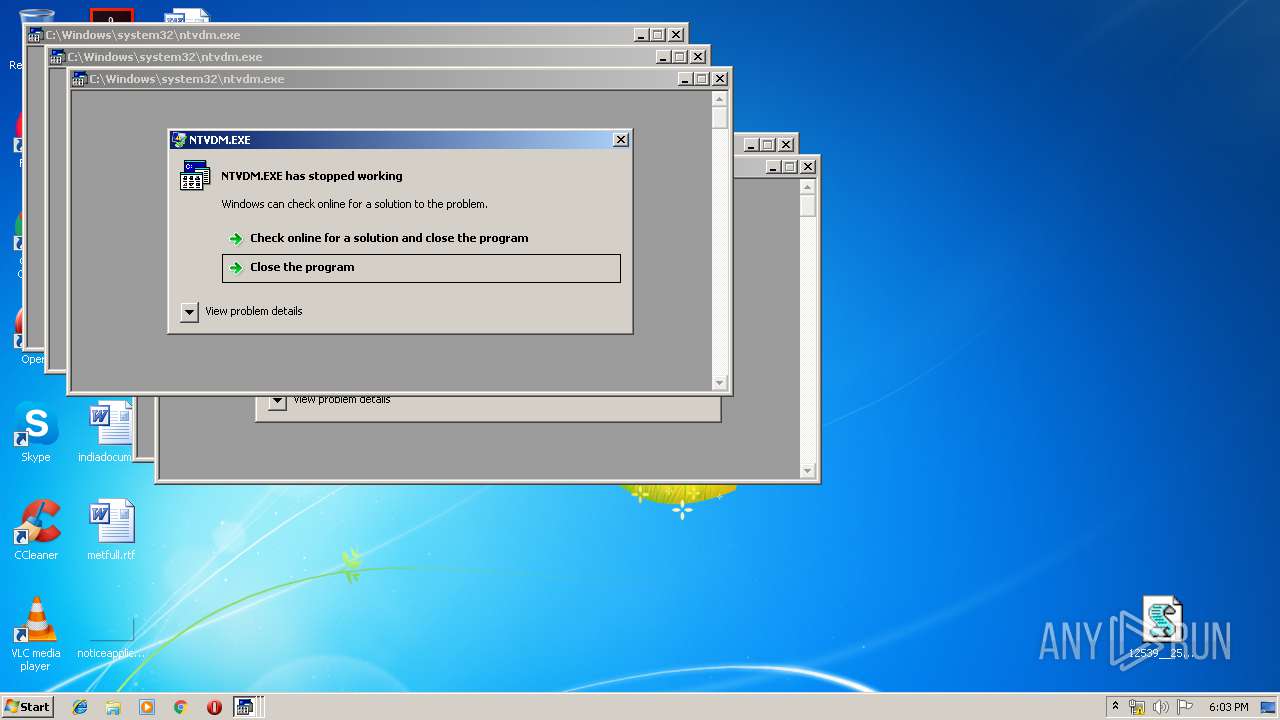Select the 12539__25... script file on the desktop
Image resolution: width=1280 pixels, height=720 pixels.
1162,628
